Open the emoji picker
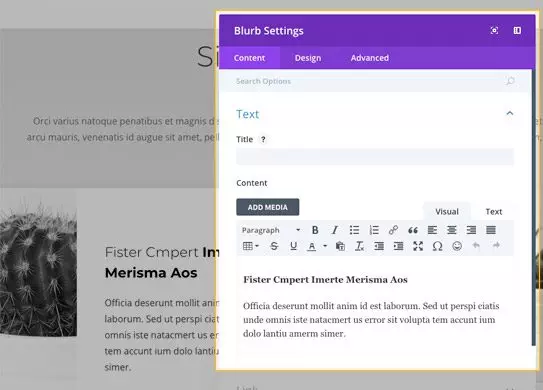This screenshot has width=543, height=390. 457,246
